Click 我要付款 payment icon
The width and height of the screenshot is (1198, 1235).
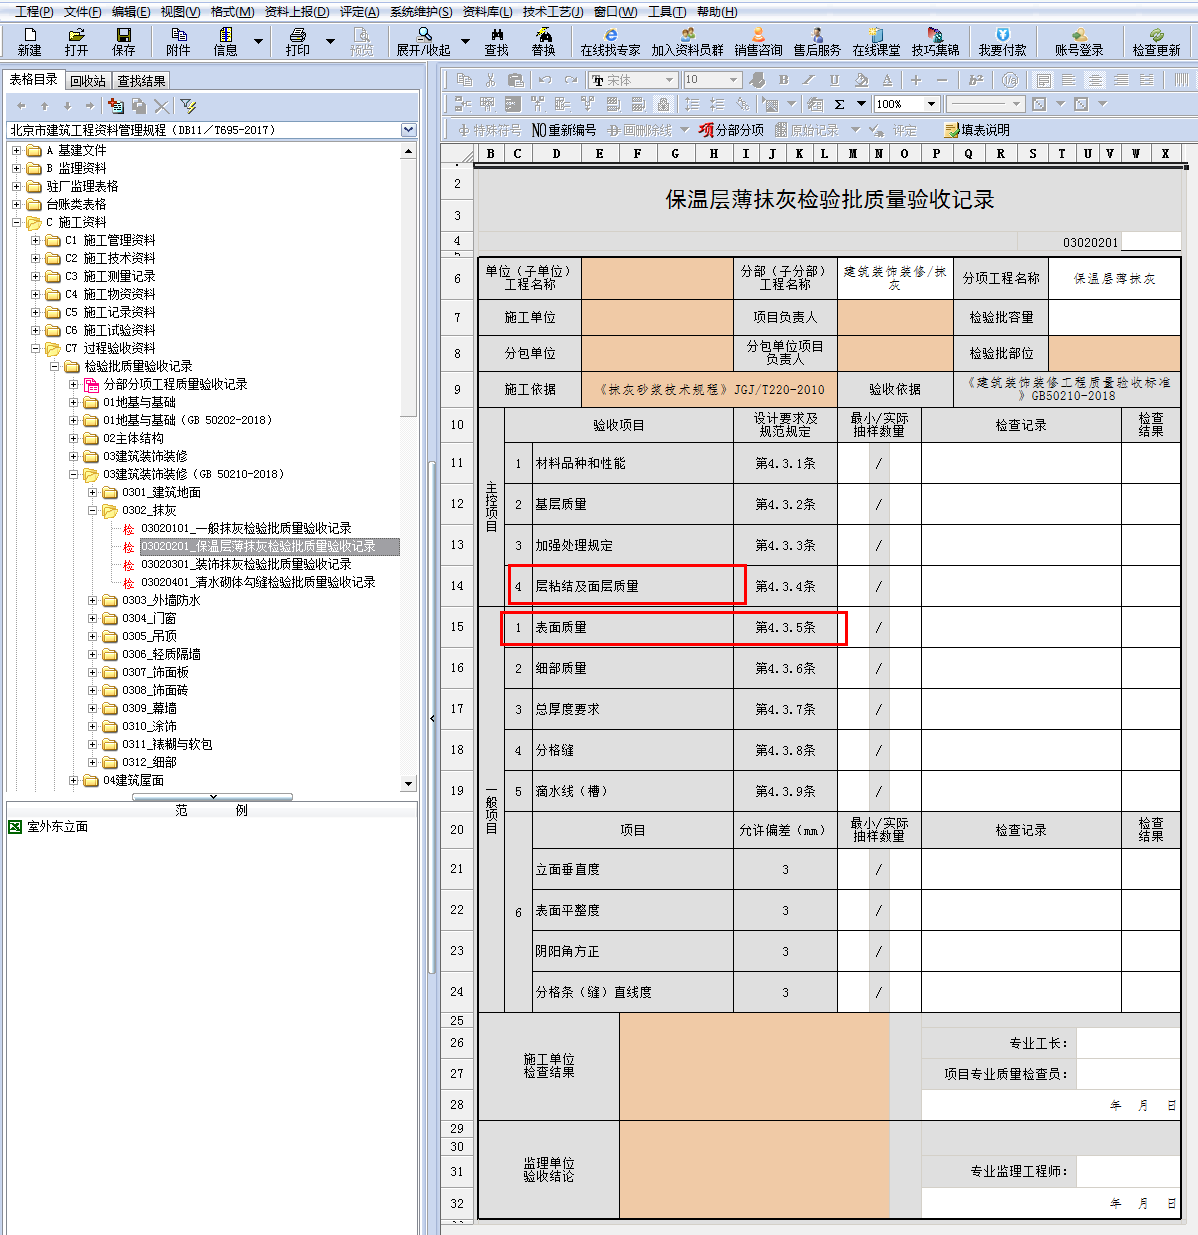point(1002,41)
